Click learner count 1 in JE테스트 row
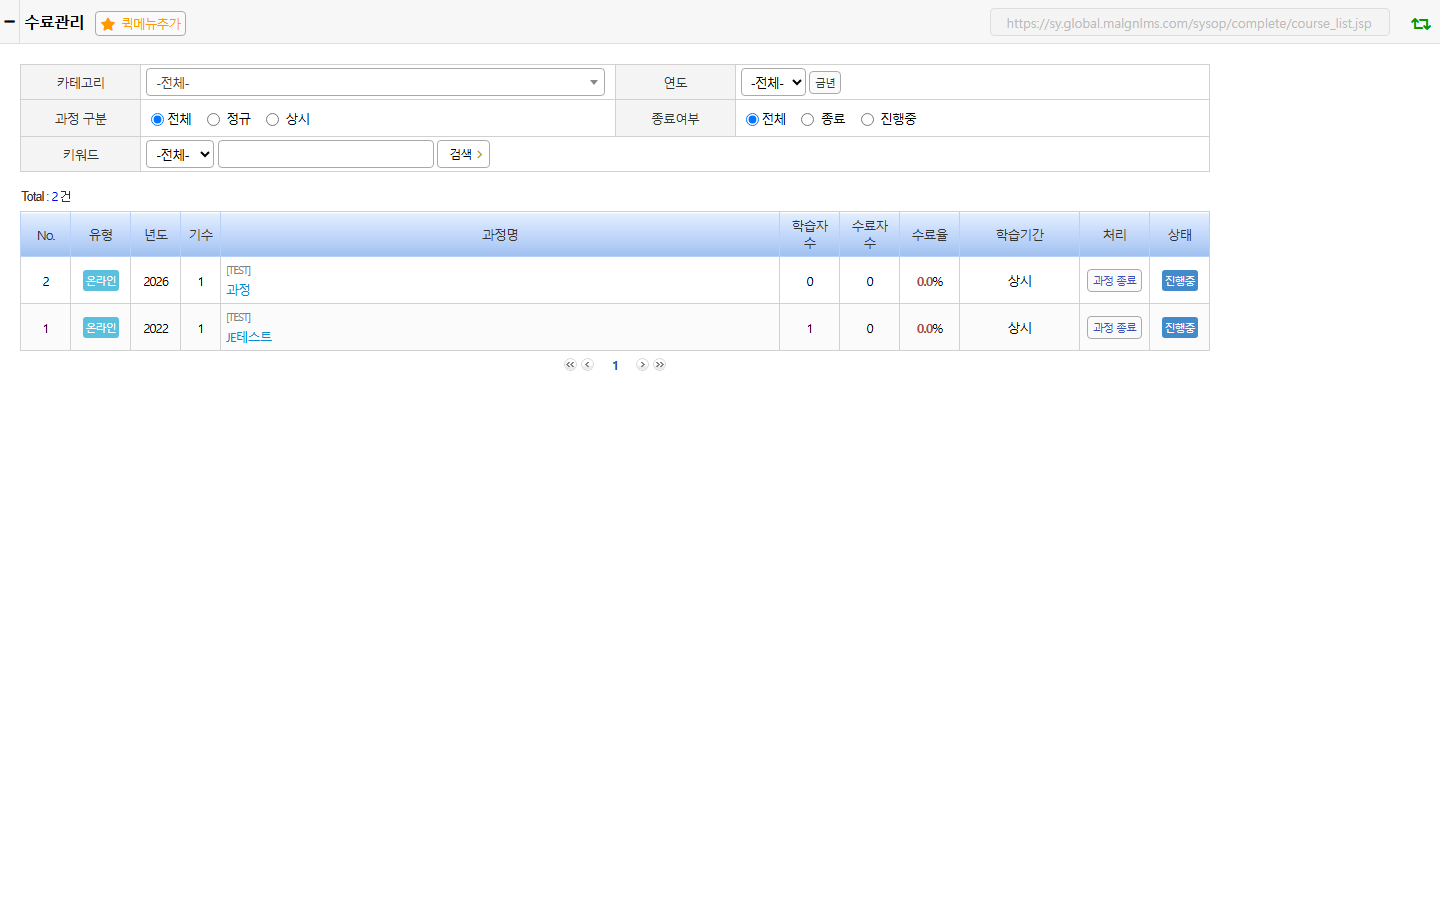 point(810,329)
